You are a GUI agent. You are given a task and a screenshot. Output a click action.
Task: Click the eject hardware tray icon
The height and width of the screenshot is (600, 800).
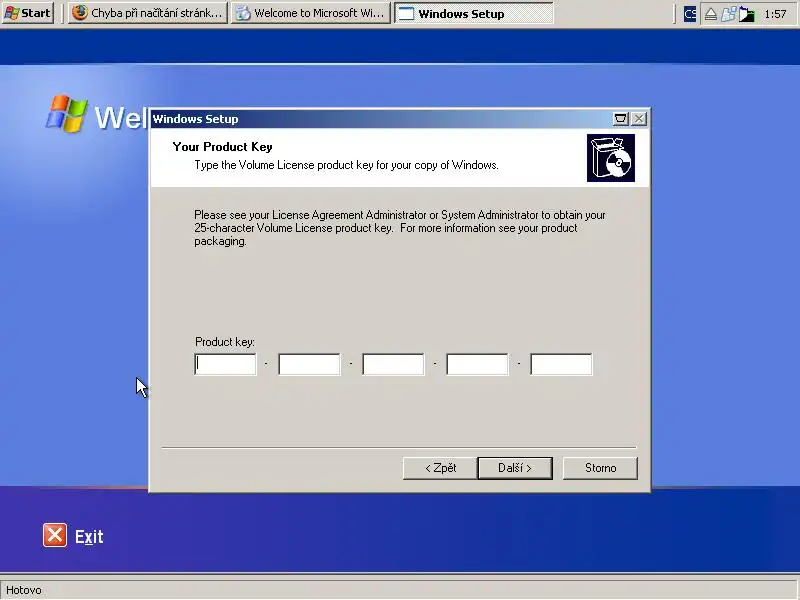point(711,14)
